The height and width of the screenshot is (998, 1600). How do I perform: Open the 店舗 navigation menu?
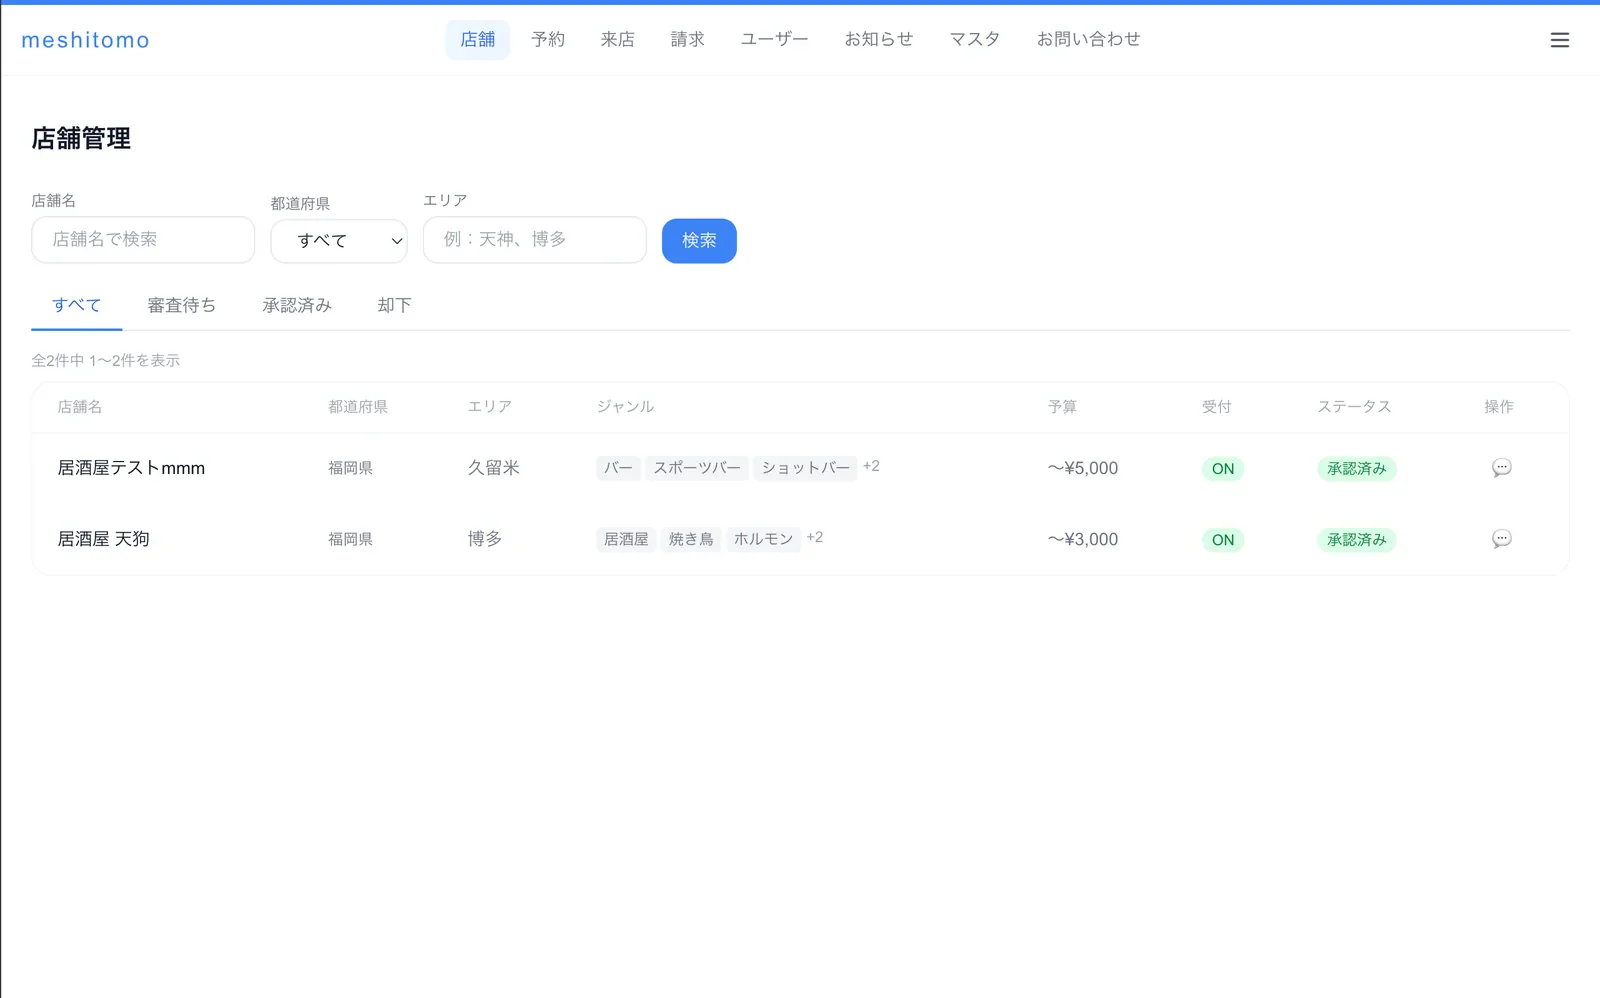click(477, 40)
